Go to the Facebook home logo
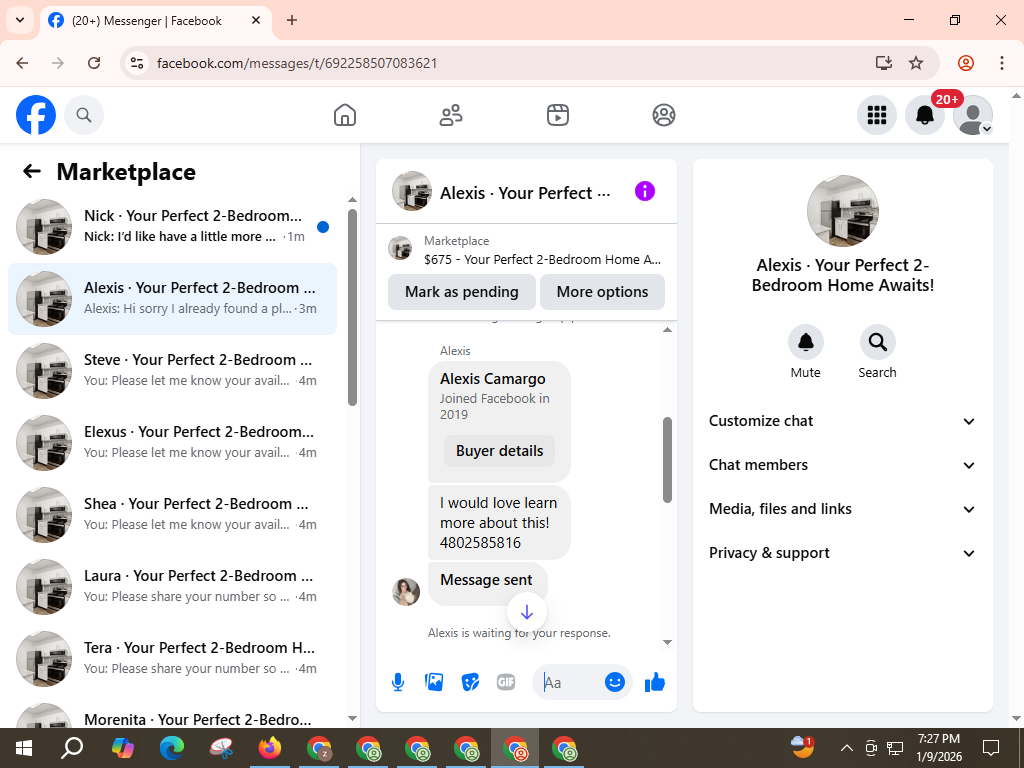1024x768 pixels. click(x=36, y=115)
